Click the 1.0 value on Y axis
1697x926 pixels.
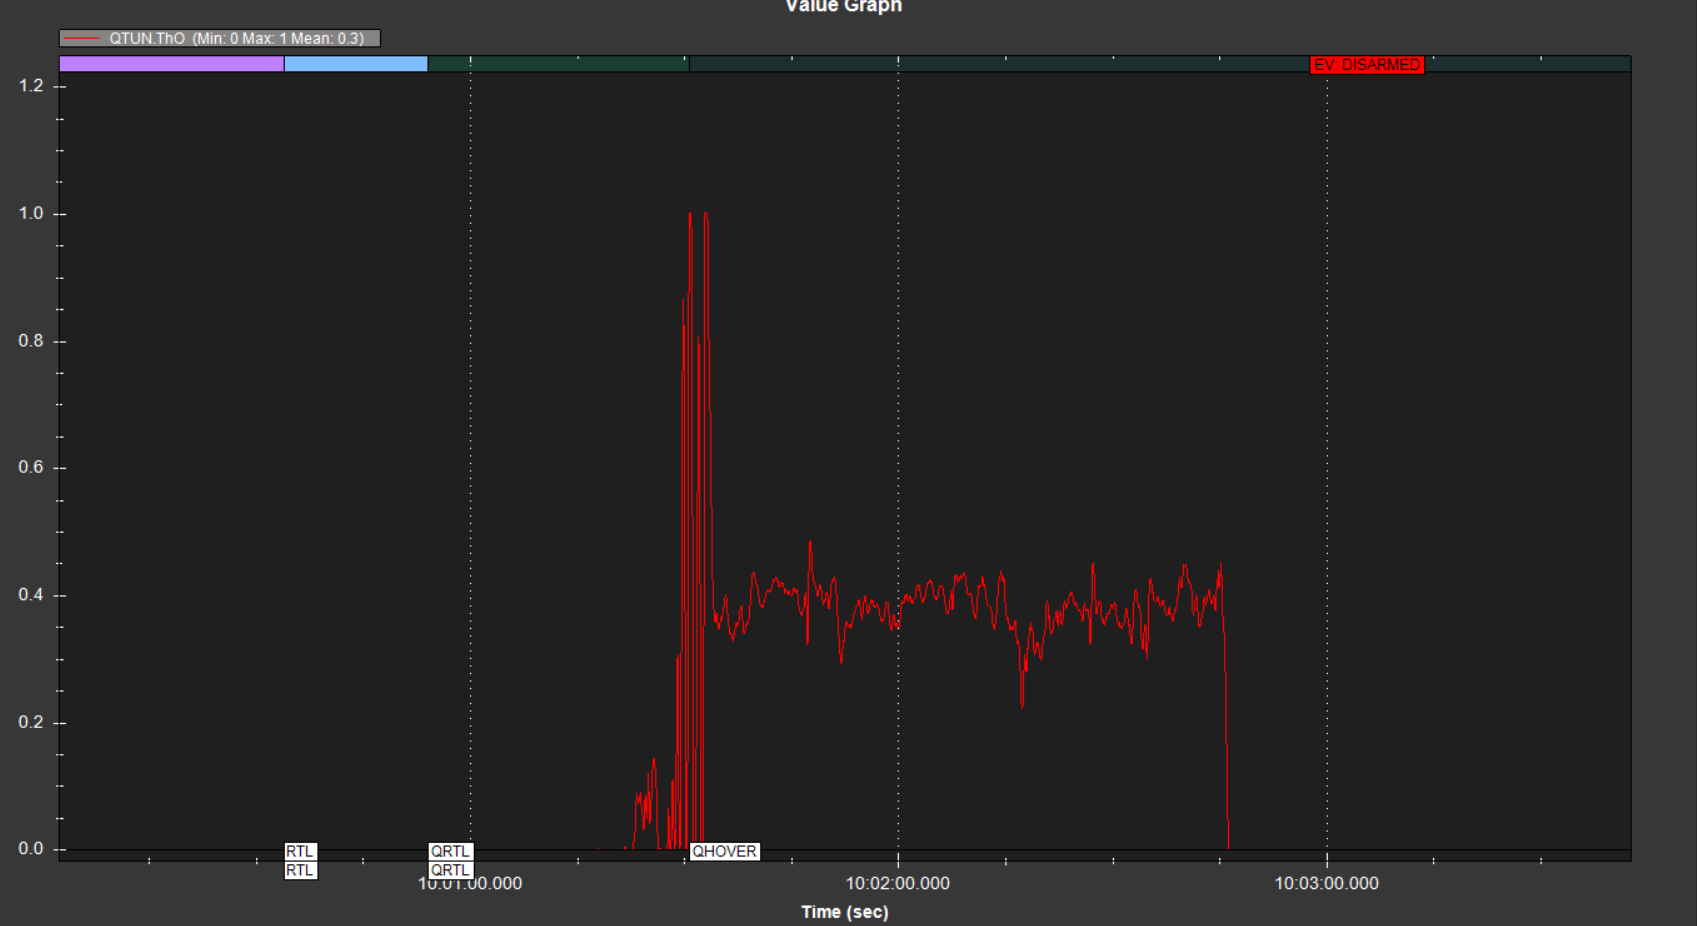coord(31,214)
